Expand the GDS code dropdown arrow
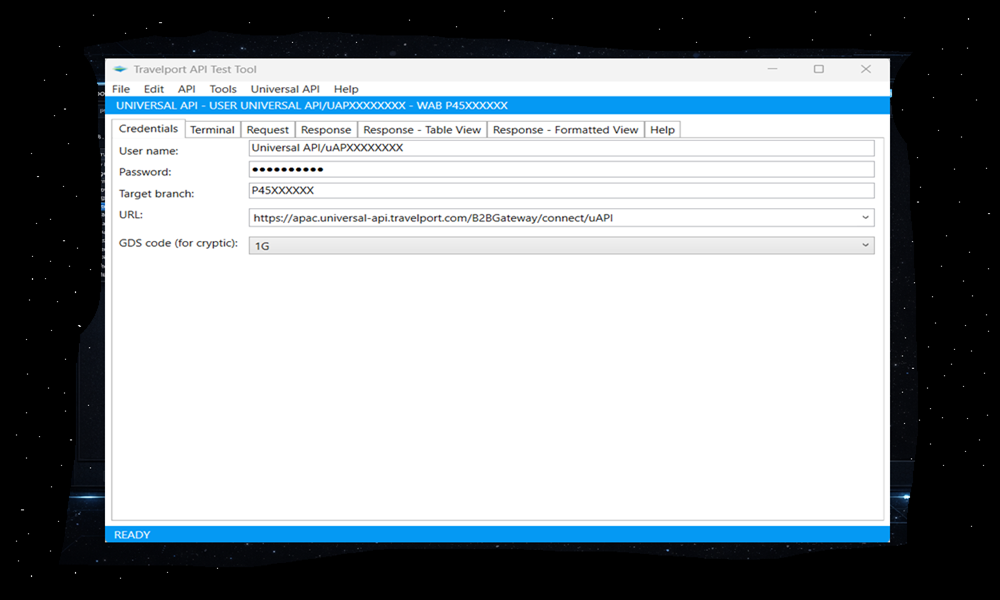This screenshot has height=600, width=1000. pyautogui.click(x=865, y=245)
